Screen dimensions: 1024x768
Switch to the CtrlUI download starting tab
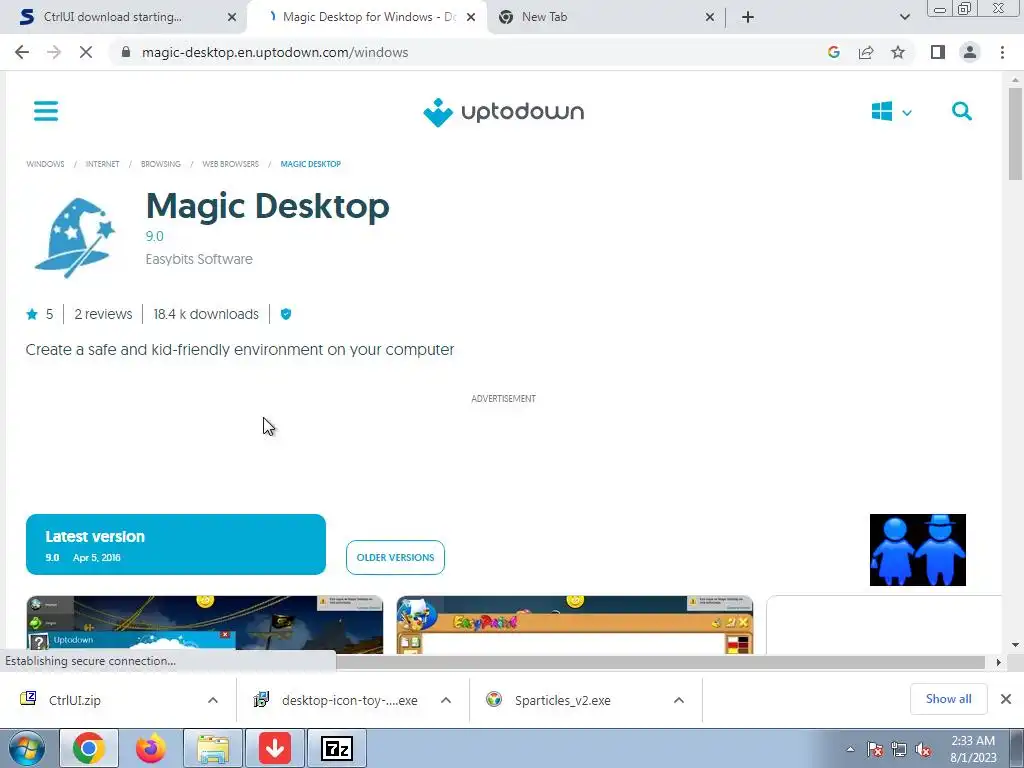(x=111, y=17)
